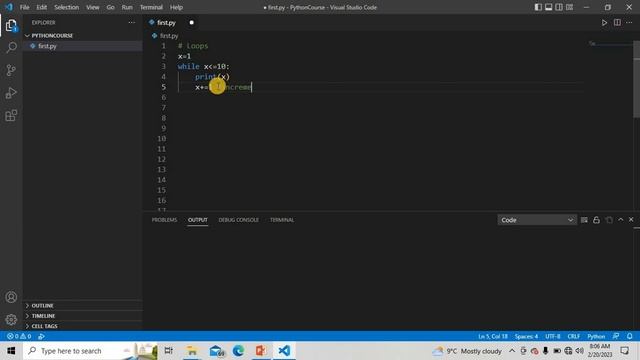Open the Code output channel dropdown

click(x=537, y=220)
